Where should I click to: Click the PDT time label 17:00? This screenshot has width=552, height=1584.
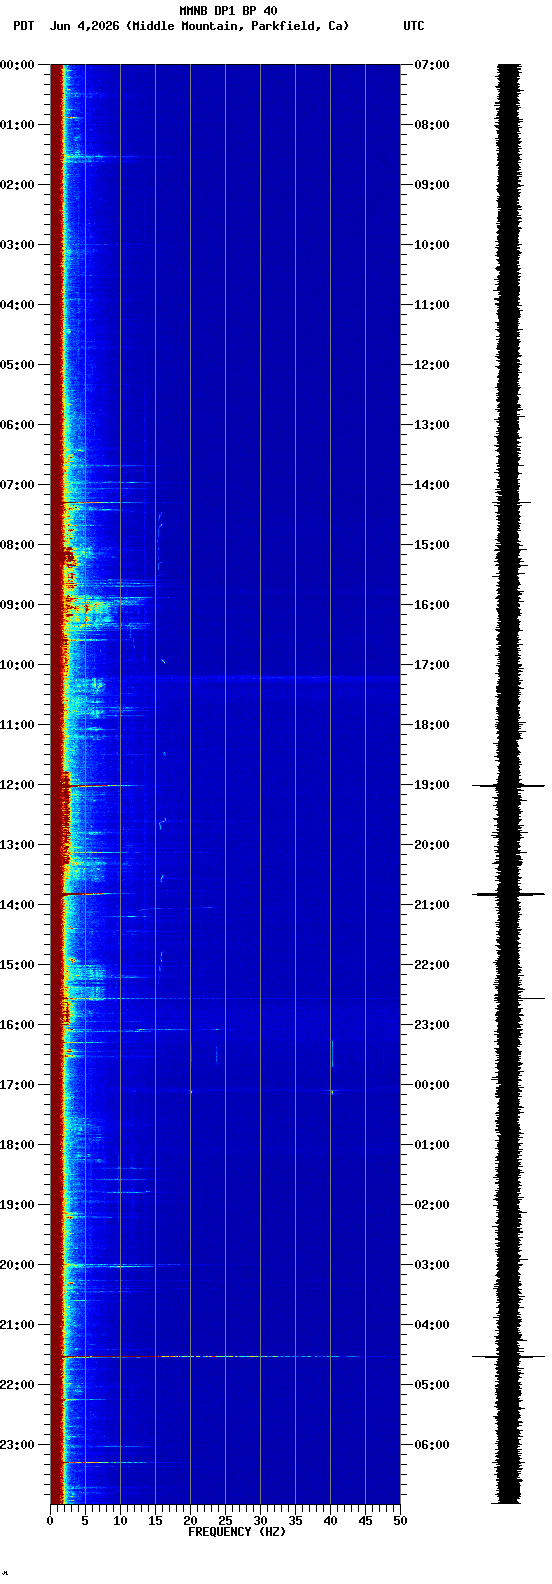tap(17, 1085)
